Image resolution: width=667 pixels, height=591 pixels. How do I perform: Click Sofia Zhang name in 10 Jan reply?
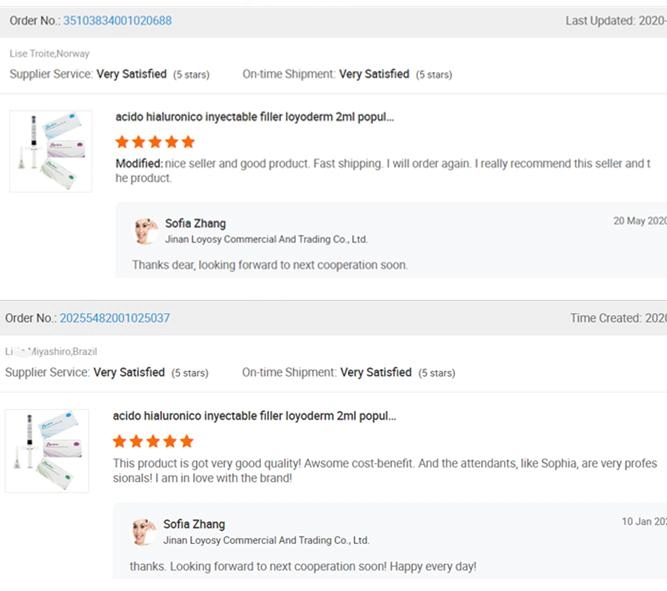(194, 524)
